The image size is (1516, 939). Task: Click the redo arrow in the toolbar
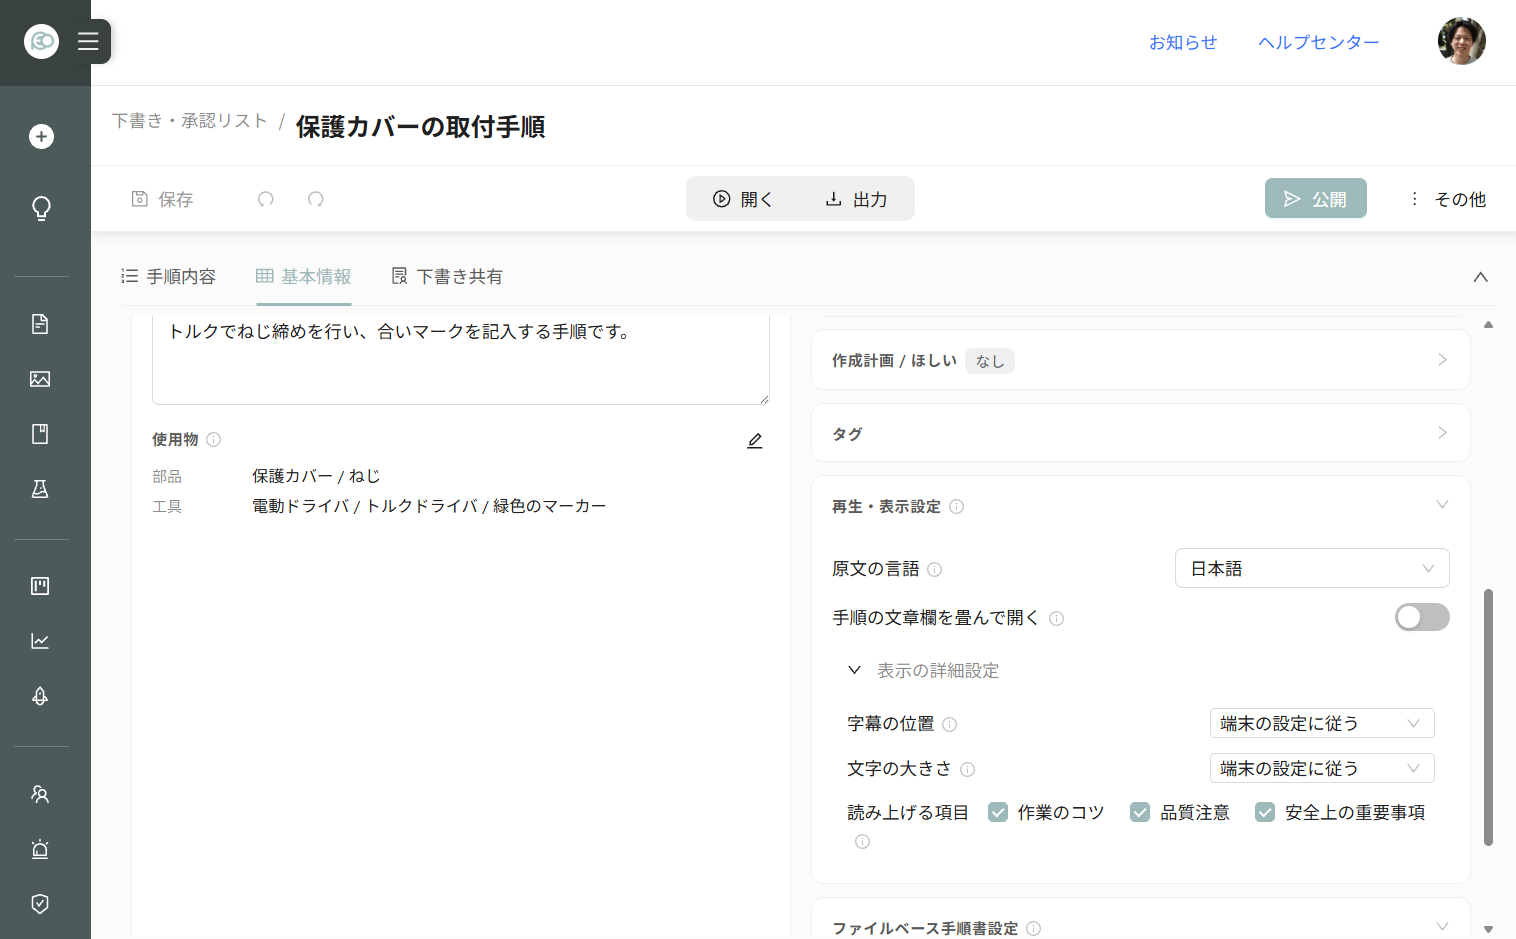(x=316, y=199)
